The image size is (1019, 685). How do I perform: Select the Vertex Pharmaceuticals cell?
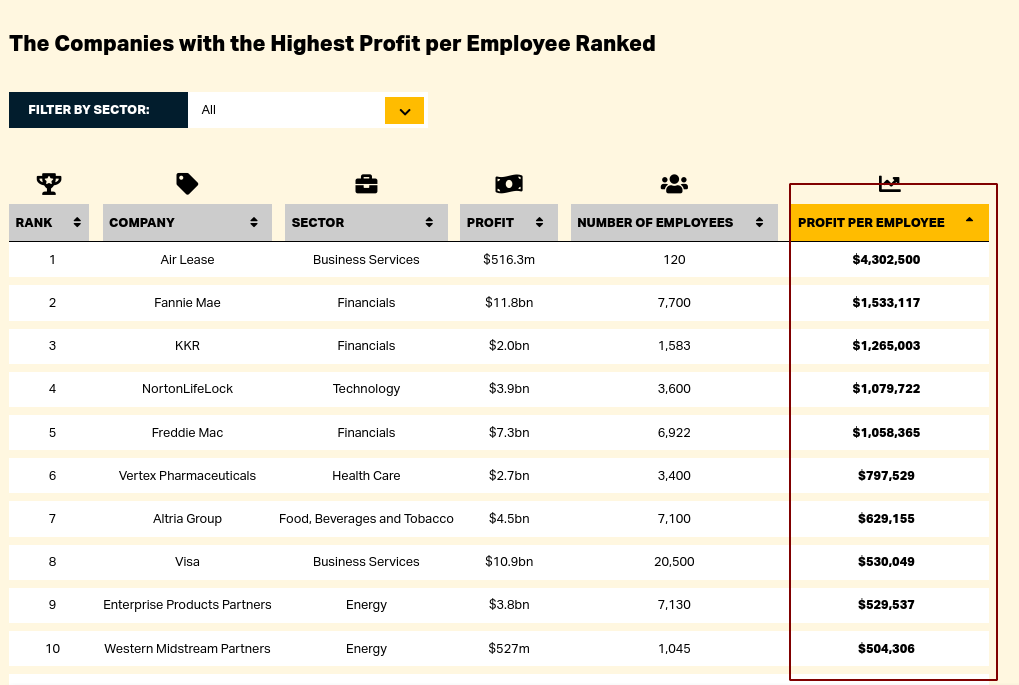tap(187, 475)
